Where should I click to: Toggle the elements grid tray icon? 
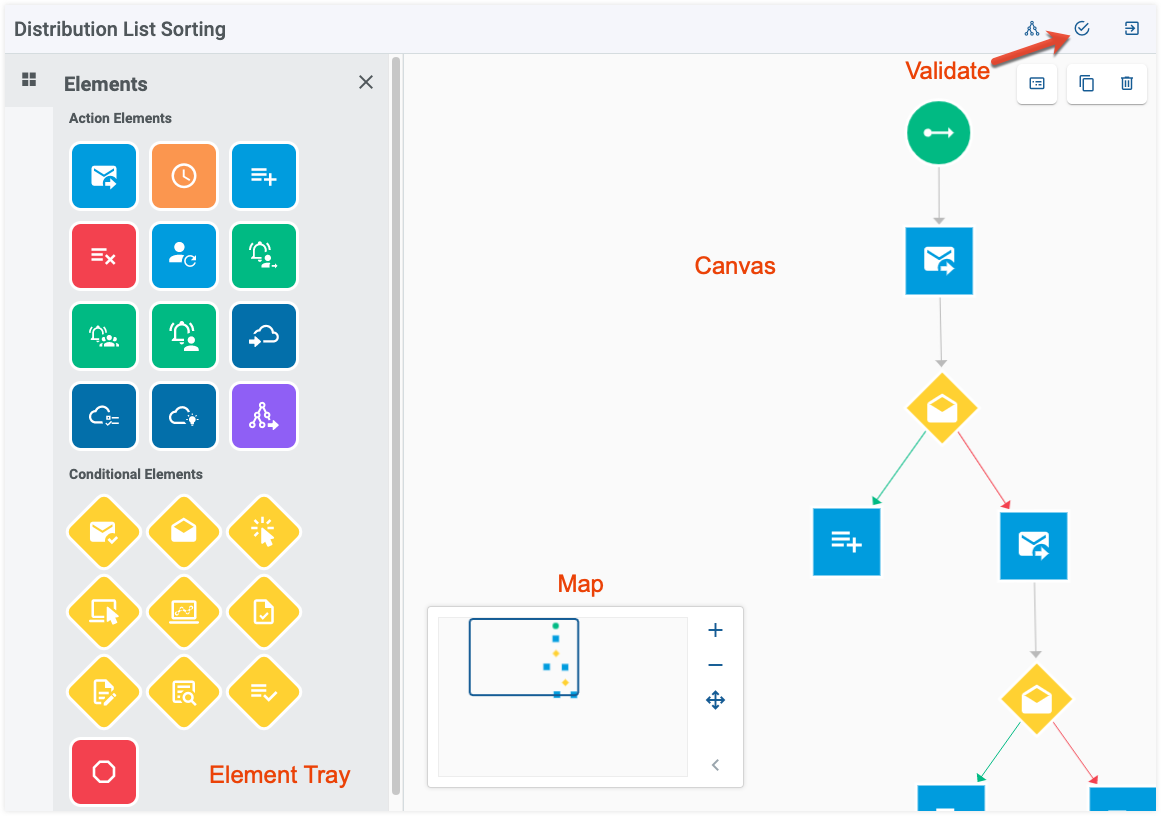point(29,79)
